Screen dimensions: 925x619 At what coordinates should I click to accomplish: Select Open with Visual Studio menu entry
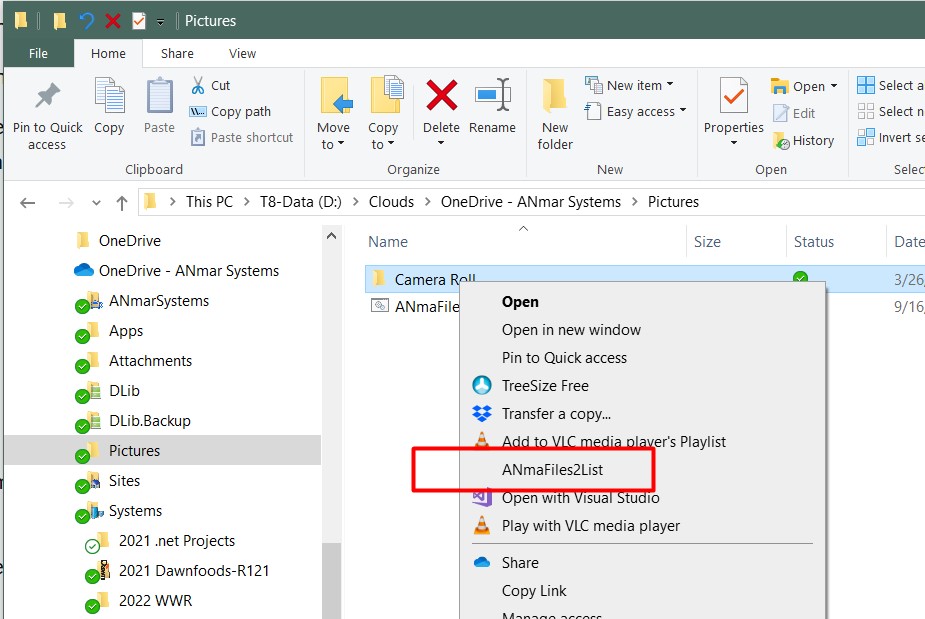(x=580, y=497)
